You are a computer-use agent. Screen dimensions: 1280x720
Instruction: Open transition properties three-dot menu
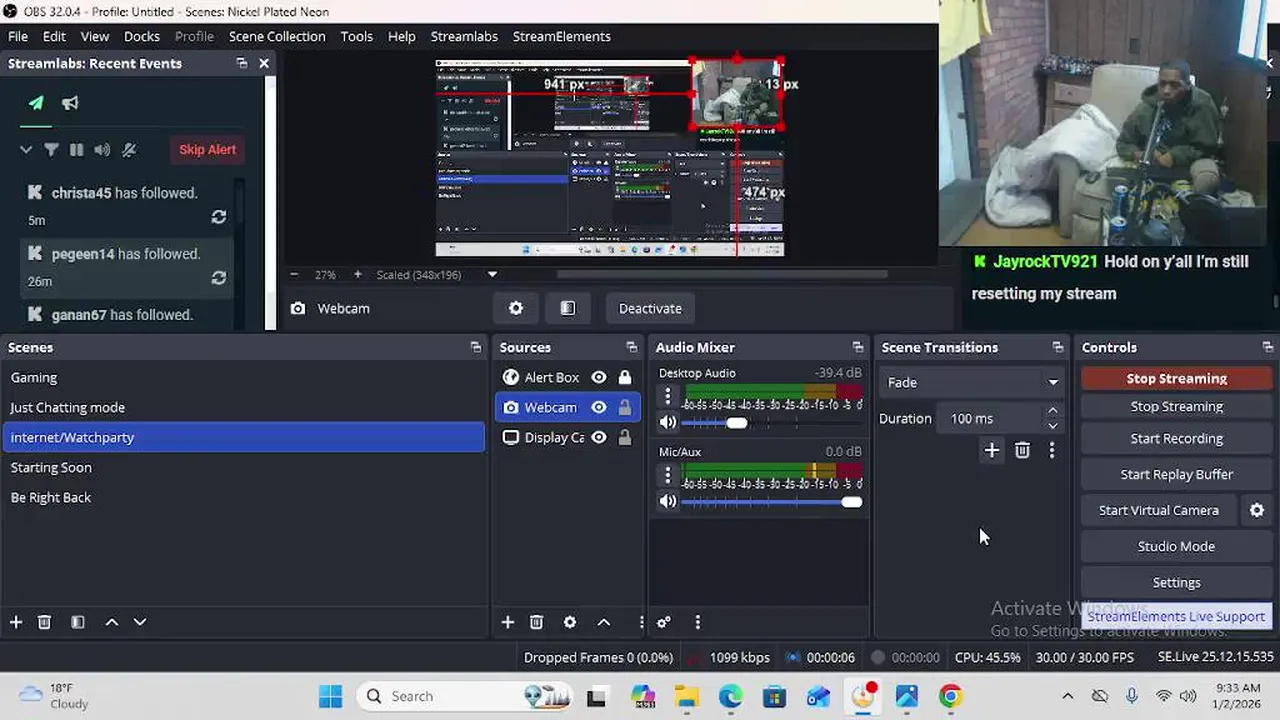(1051, 451)
